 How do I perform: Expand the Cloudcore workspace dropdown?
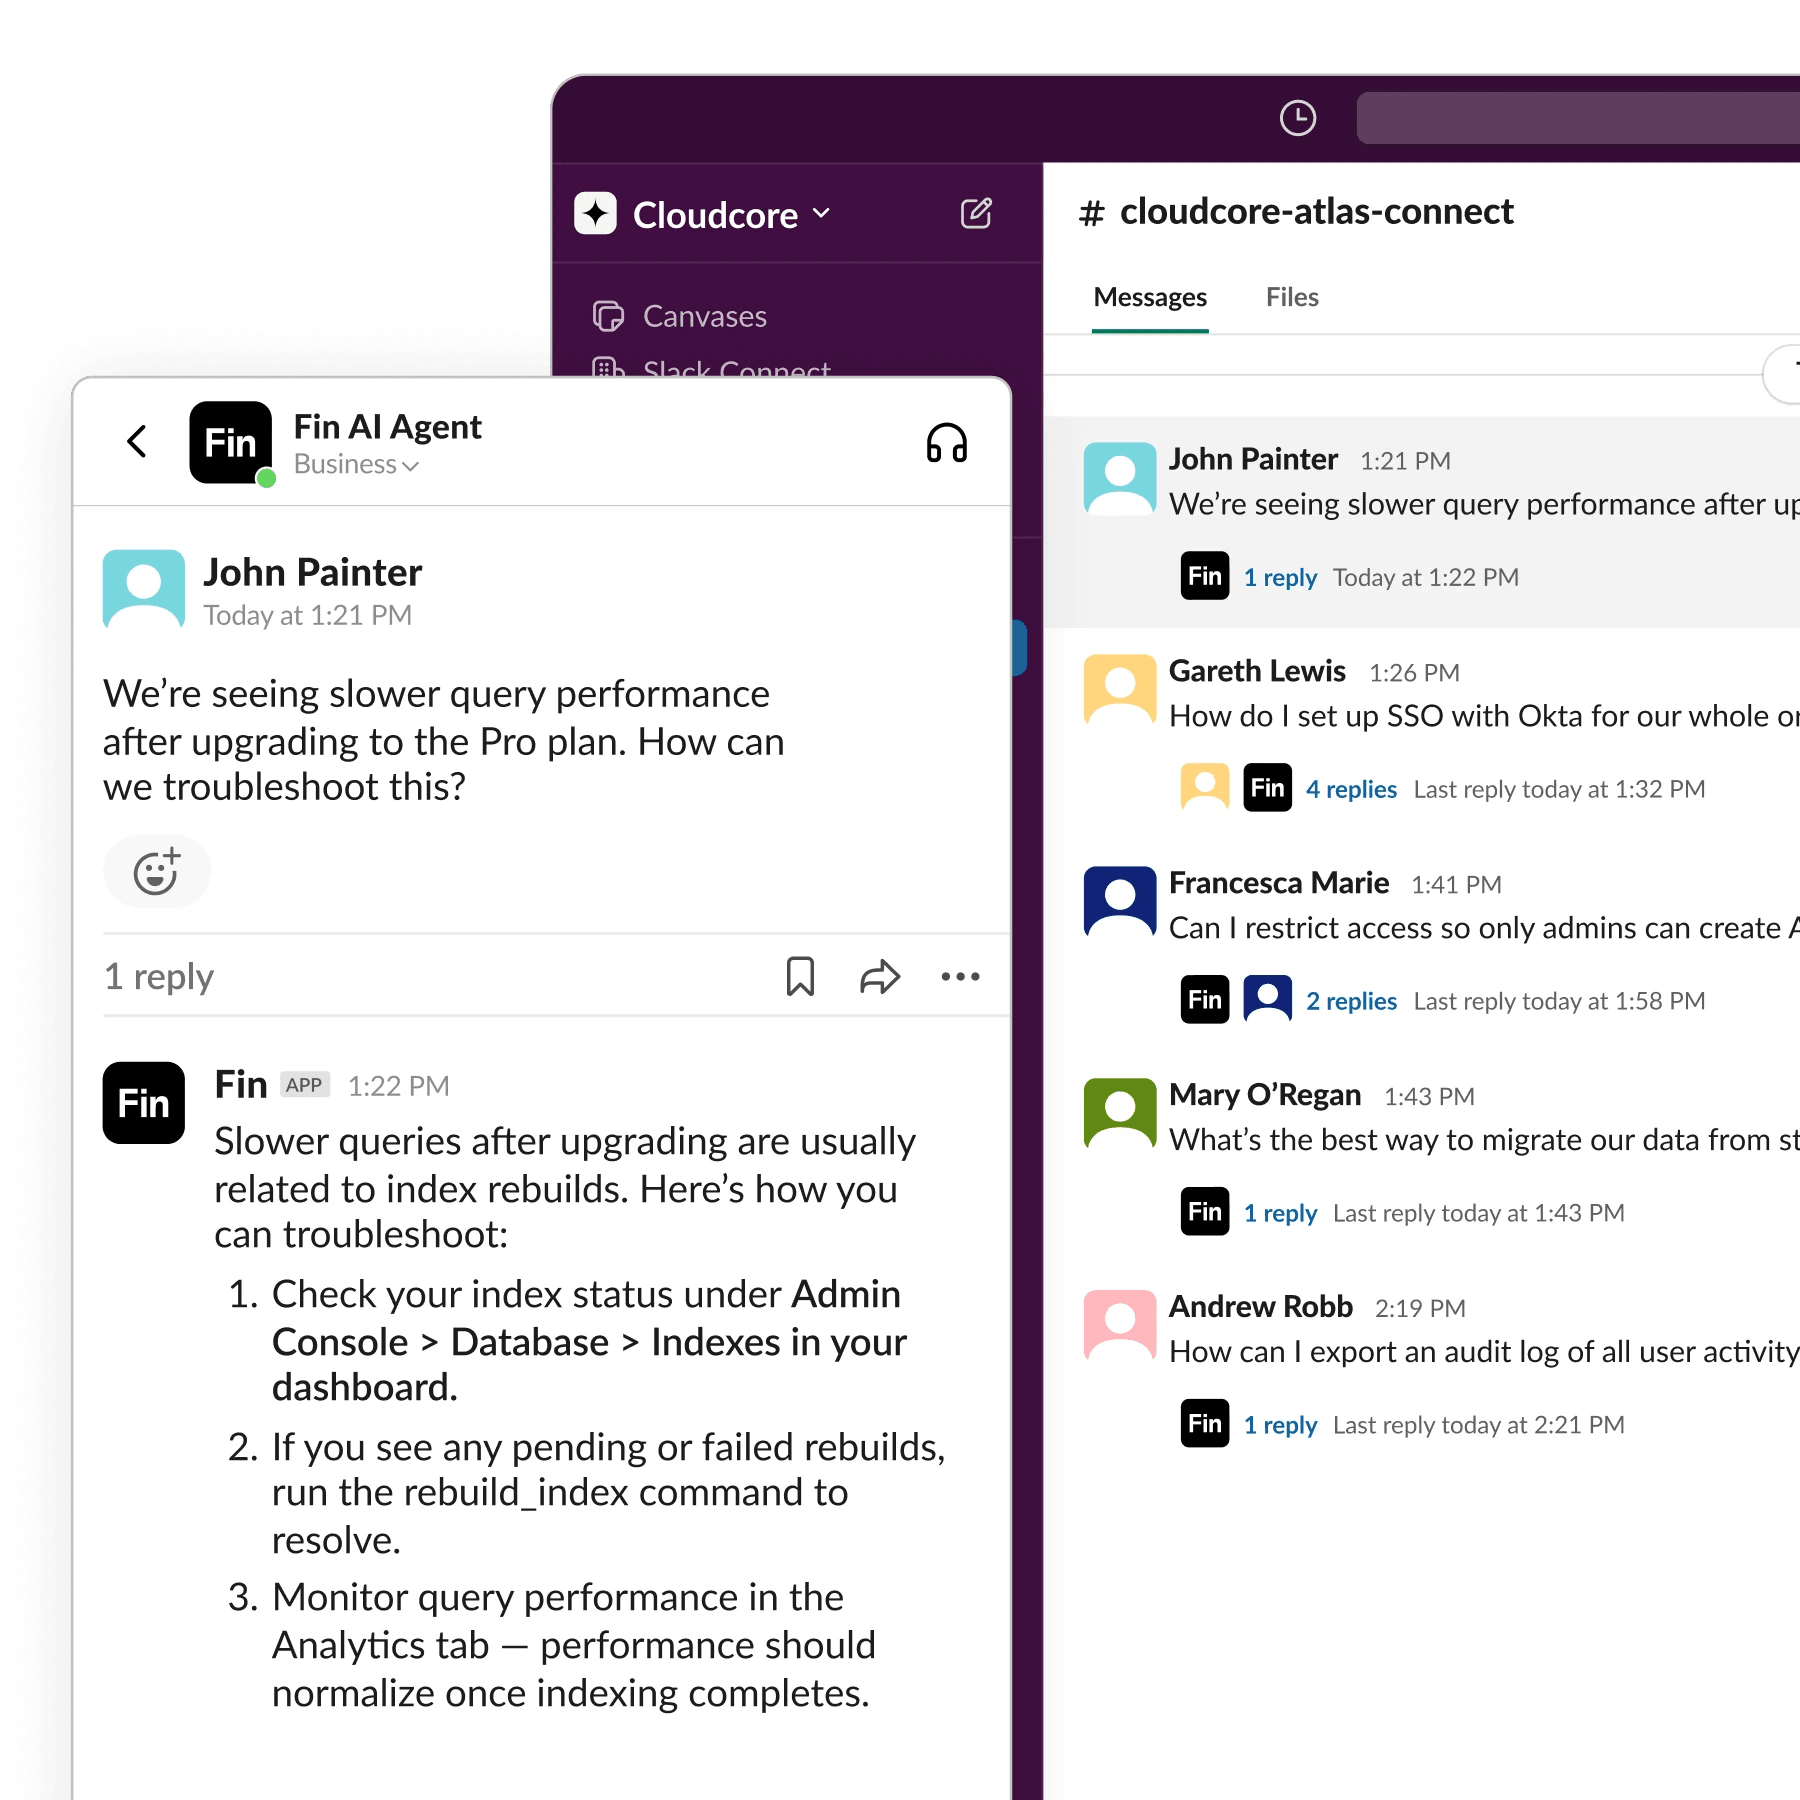tap(822, 213)
